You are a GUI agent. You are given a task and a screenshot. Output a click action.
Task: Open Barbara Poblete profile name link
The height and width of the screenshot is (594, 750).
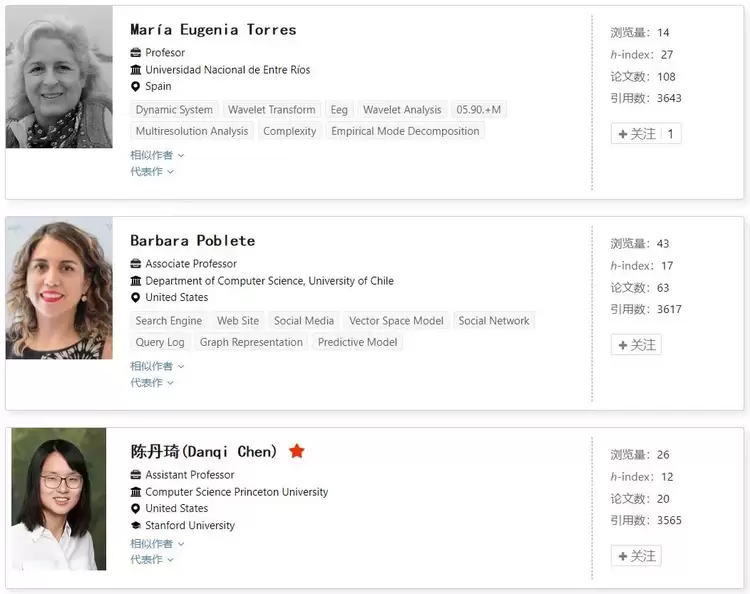pyautogui.click(x=192, y=241)
